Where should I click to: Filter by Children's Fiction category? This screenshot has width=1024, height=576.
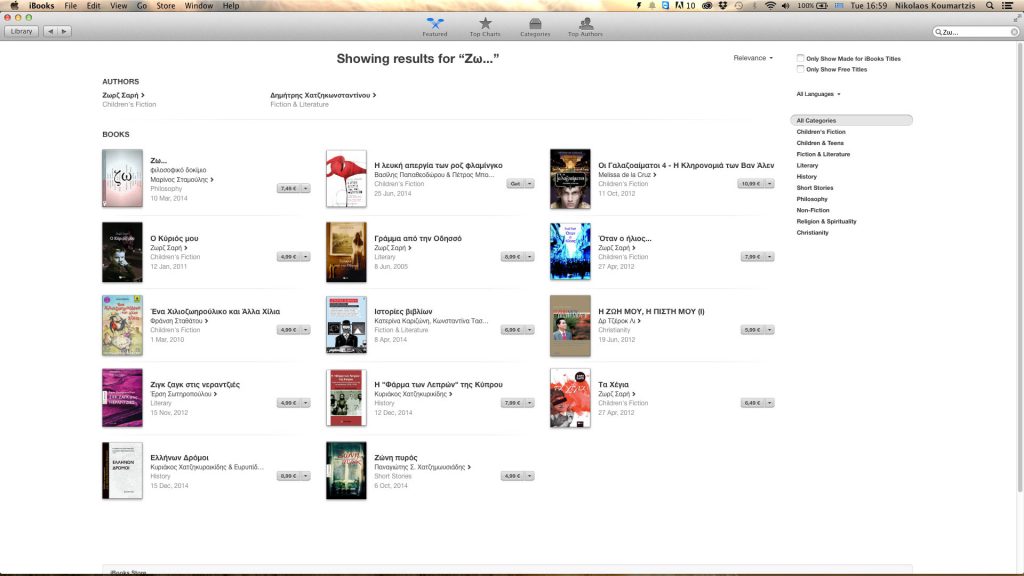click(x=820, y=132)
